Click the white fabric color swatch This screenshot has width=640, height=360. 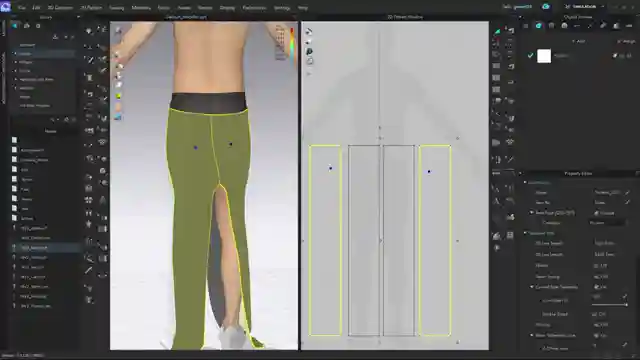point(544,56)
